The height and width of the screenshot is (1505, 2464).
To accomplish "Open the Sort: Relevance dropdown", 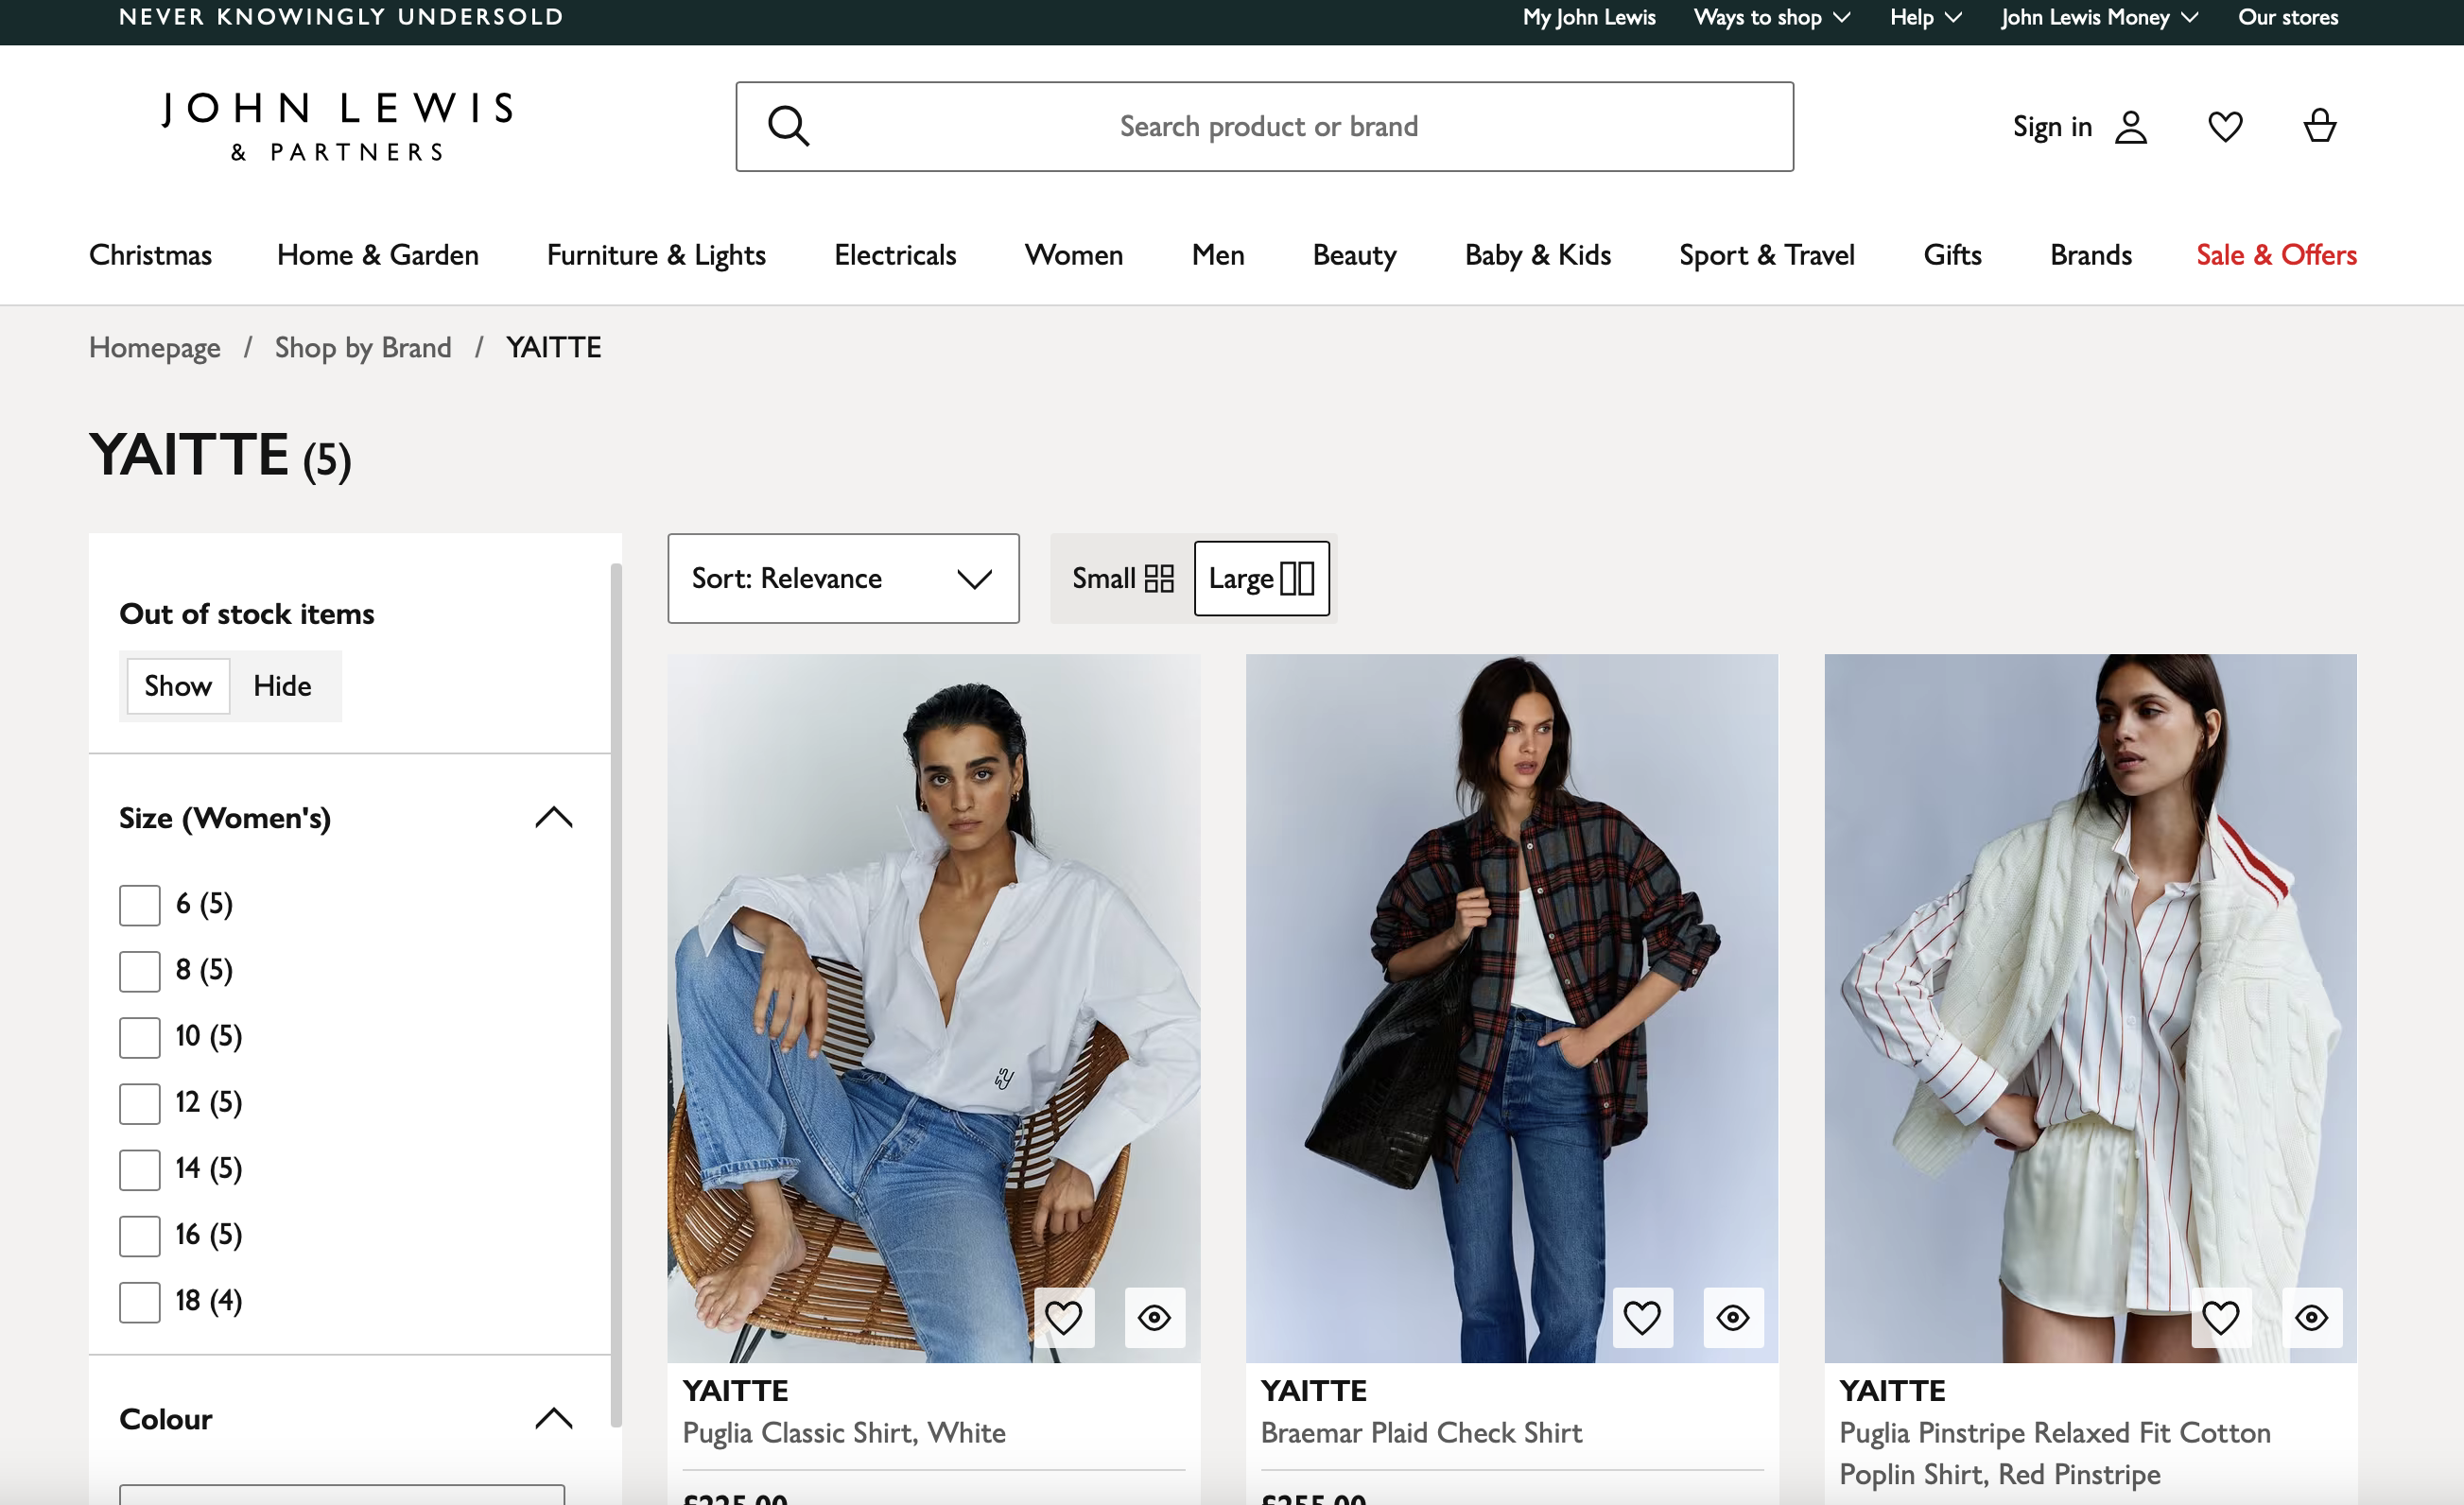I will (843, 578).
